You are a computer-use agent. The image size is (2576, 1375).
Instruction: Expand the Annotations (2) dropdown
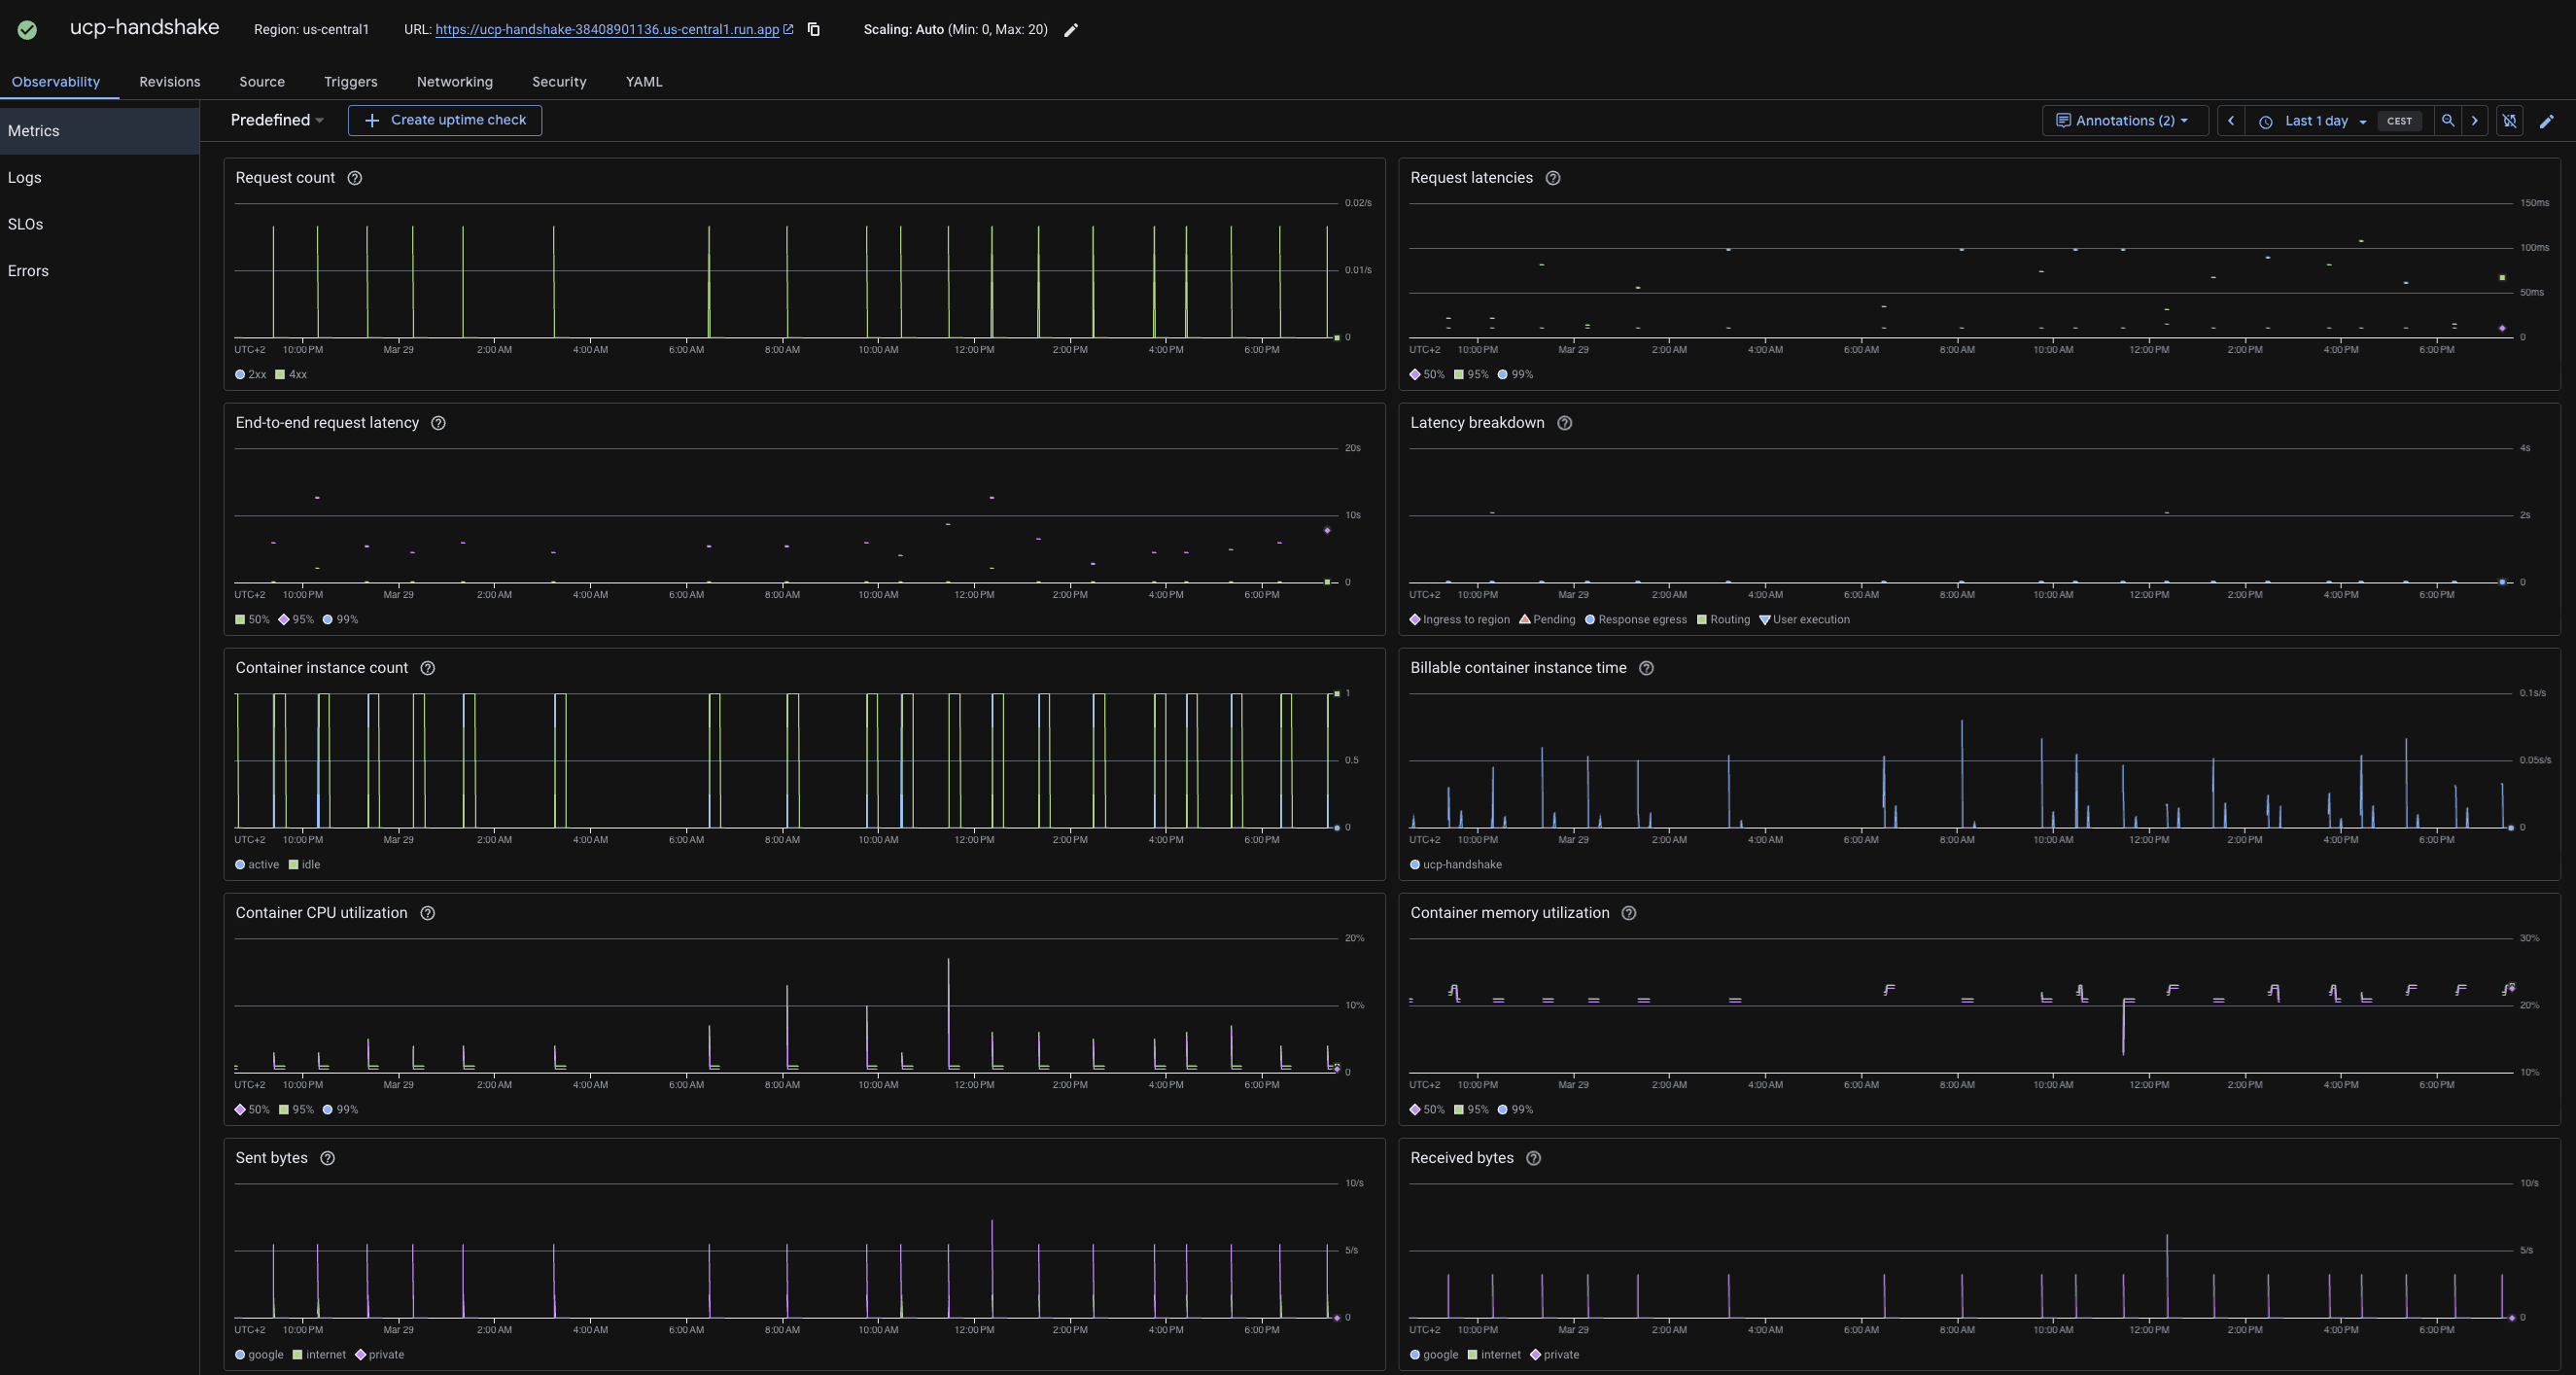pos(2124,120)
